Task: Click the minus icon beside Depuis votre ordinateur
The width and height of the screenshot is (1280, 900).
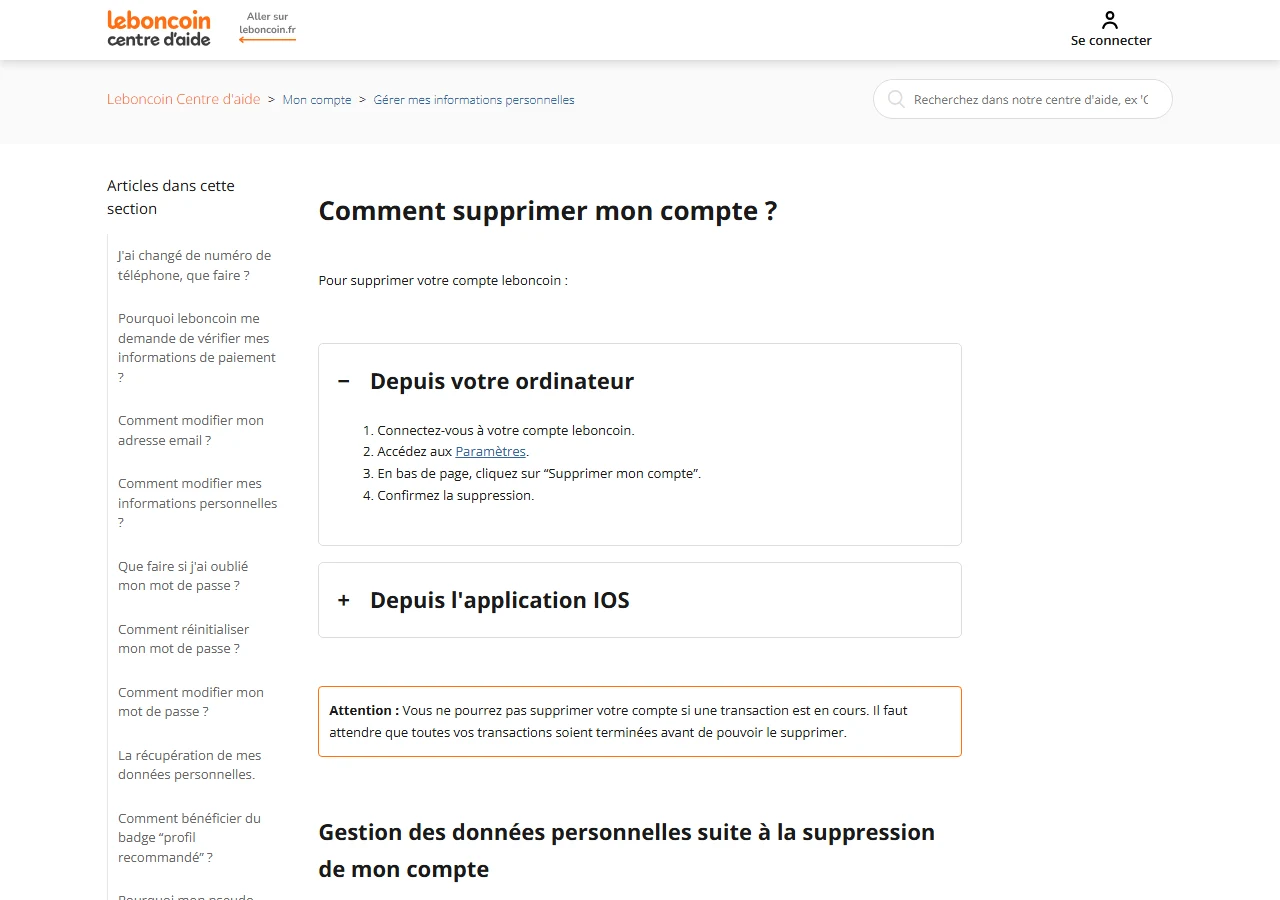Action: click(344, 381)
